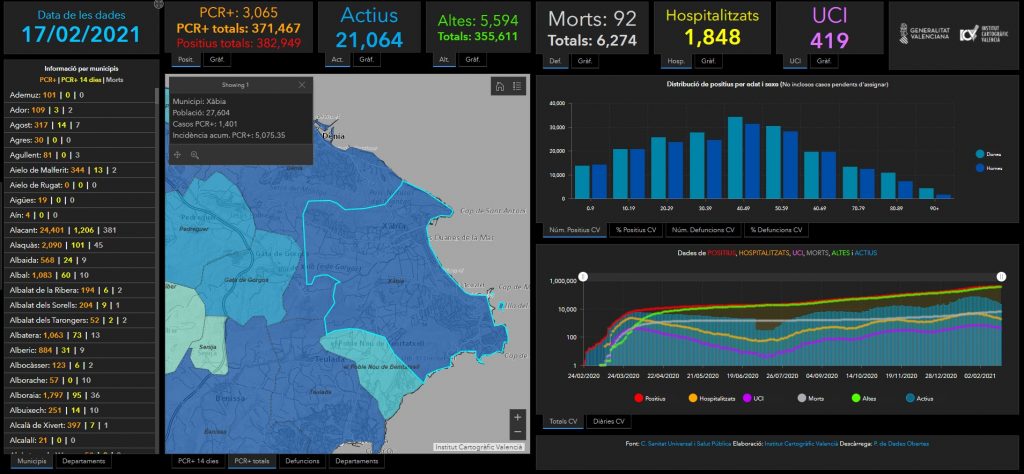1024x474 pixels.
Task: Close the Xàbia info popup
Action: pos(302,85)
